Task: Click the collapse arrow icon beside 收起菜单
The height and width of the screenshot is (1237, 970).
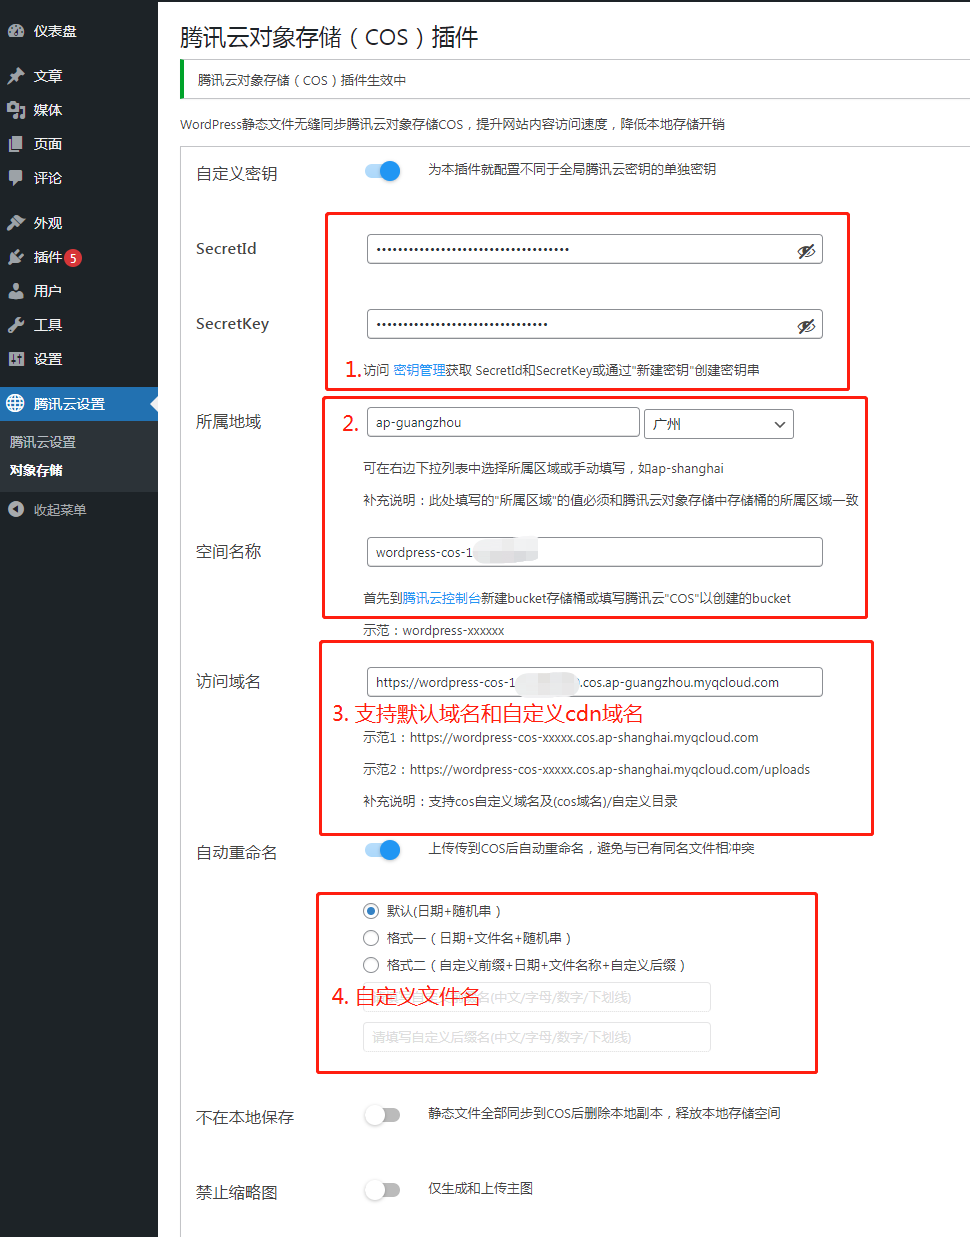Action: coord(16,510)
